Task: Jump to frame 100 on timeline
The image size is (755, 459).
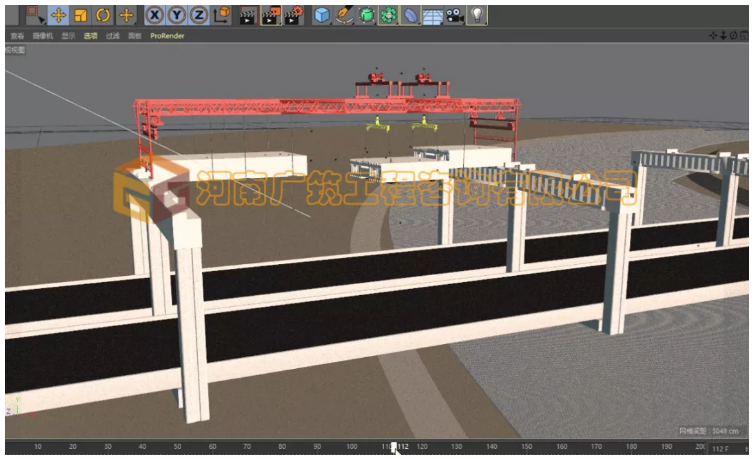Action: [x=352, y=446]
